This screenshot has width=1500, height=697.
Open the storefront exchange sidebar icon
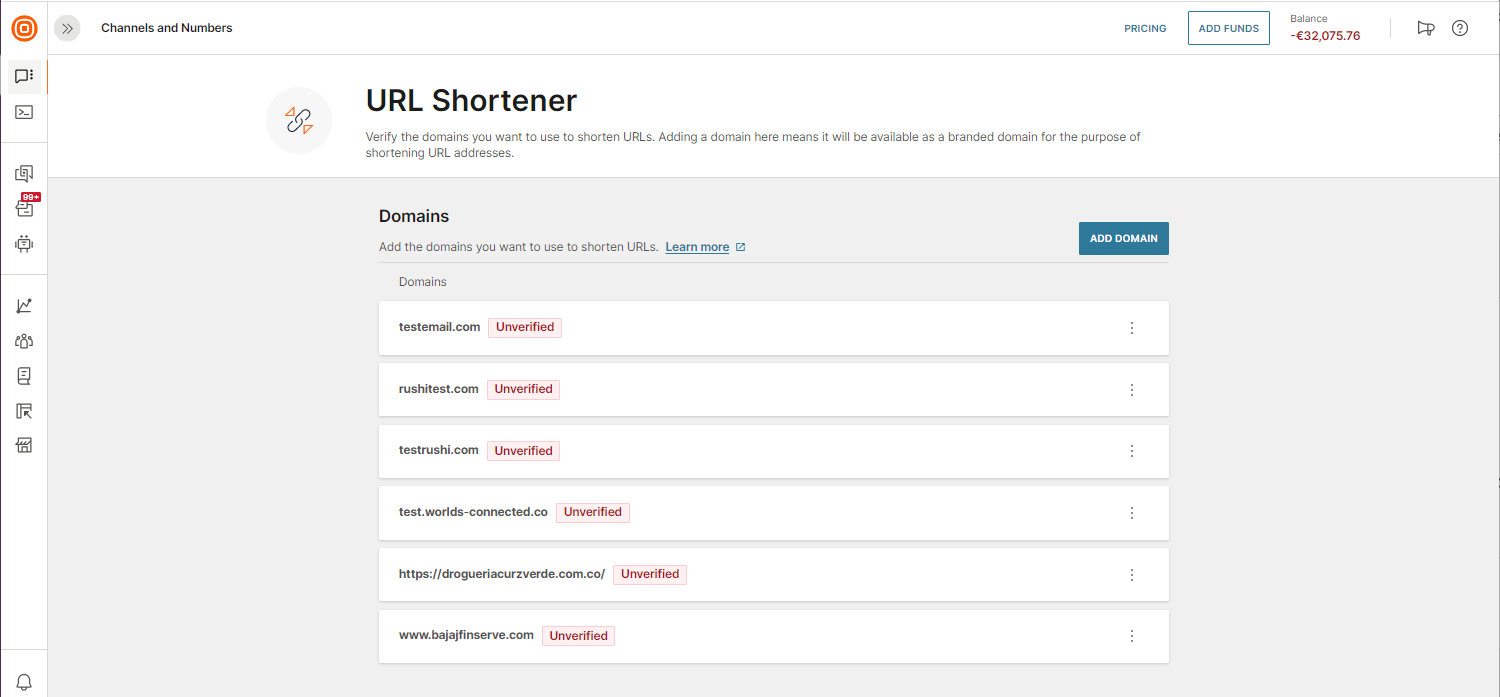24,445
